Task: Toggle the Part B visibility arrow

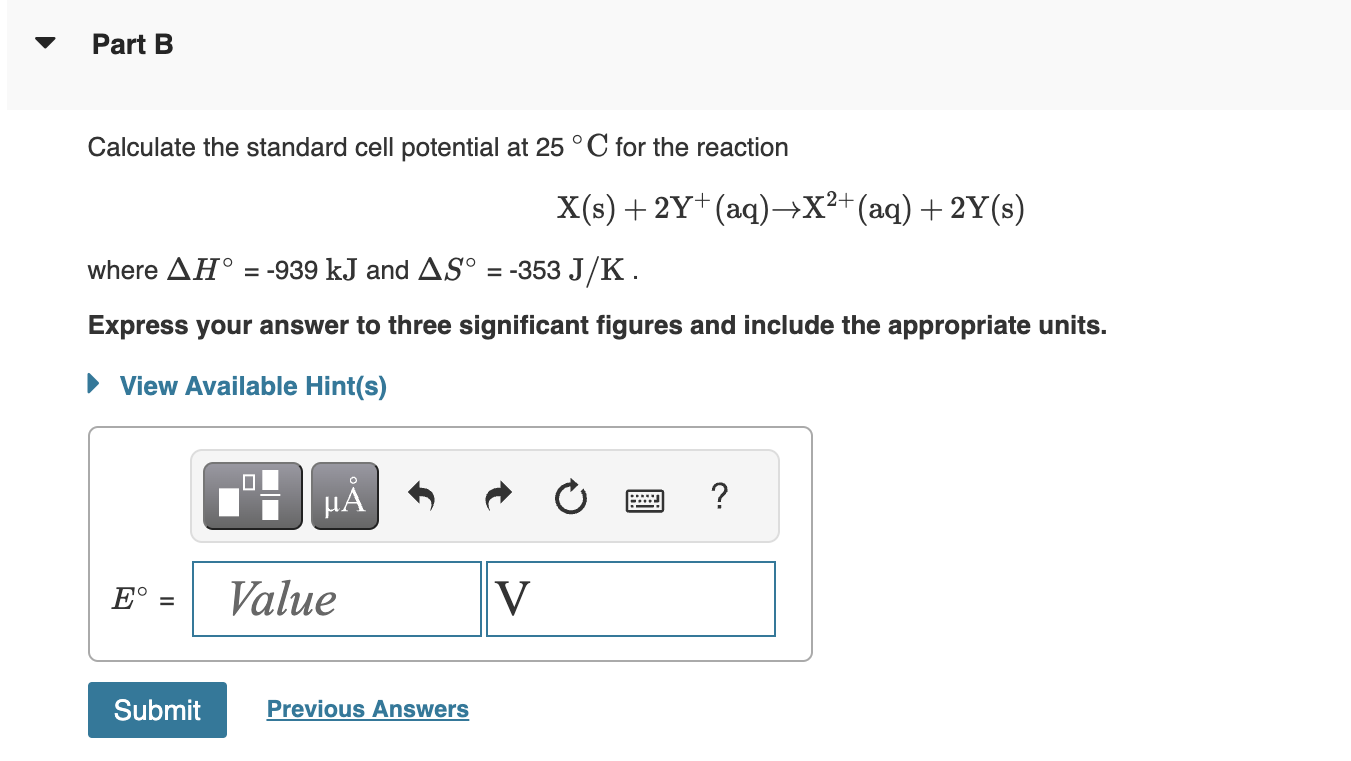Action: tap(45, 42)
